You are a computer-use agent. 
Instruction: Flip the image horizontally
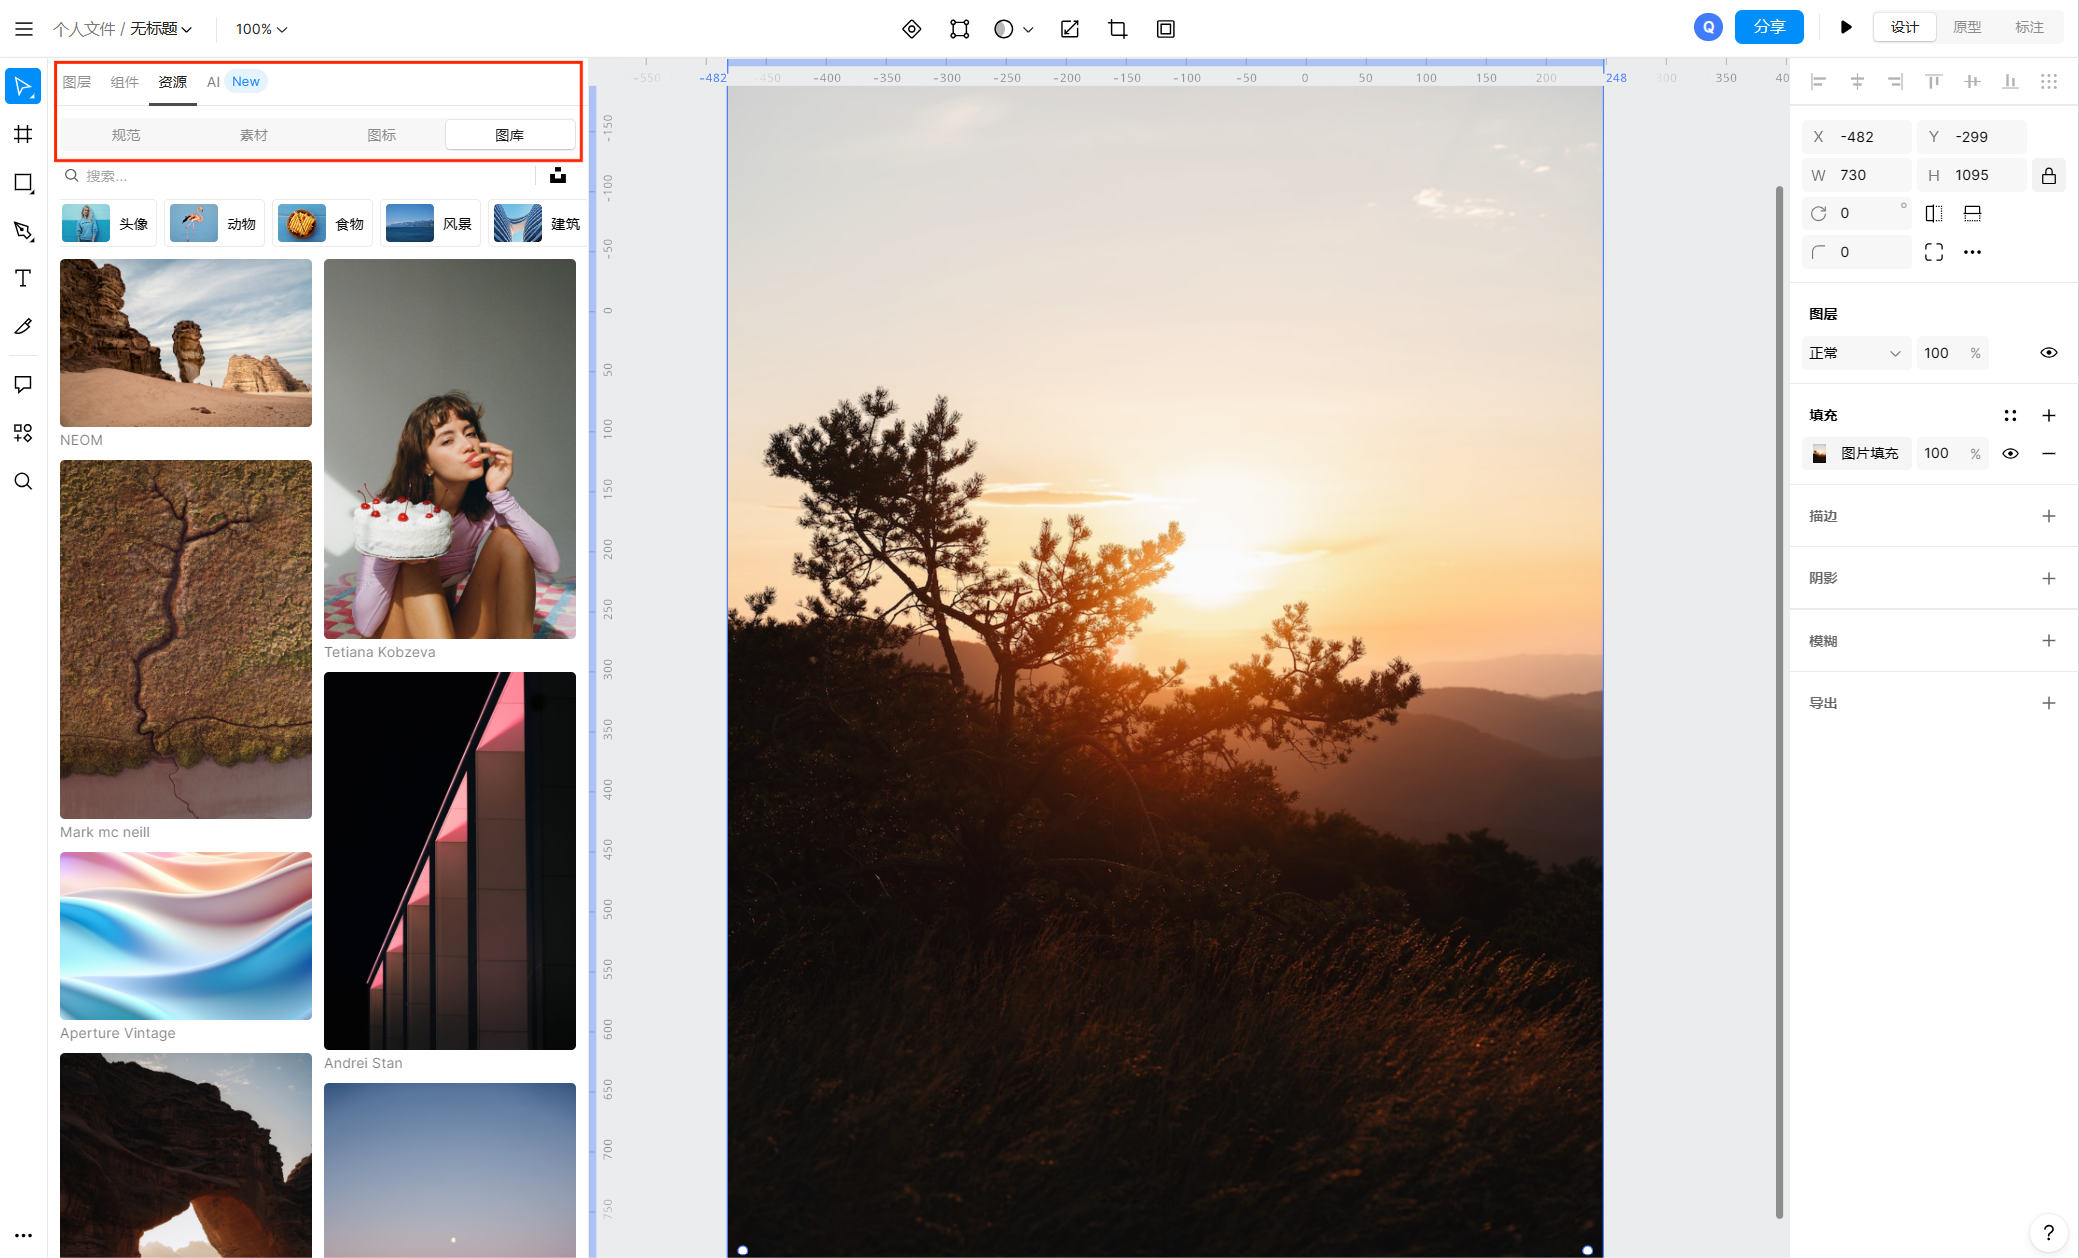click(x=1934, y=213)
